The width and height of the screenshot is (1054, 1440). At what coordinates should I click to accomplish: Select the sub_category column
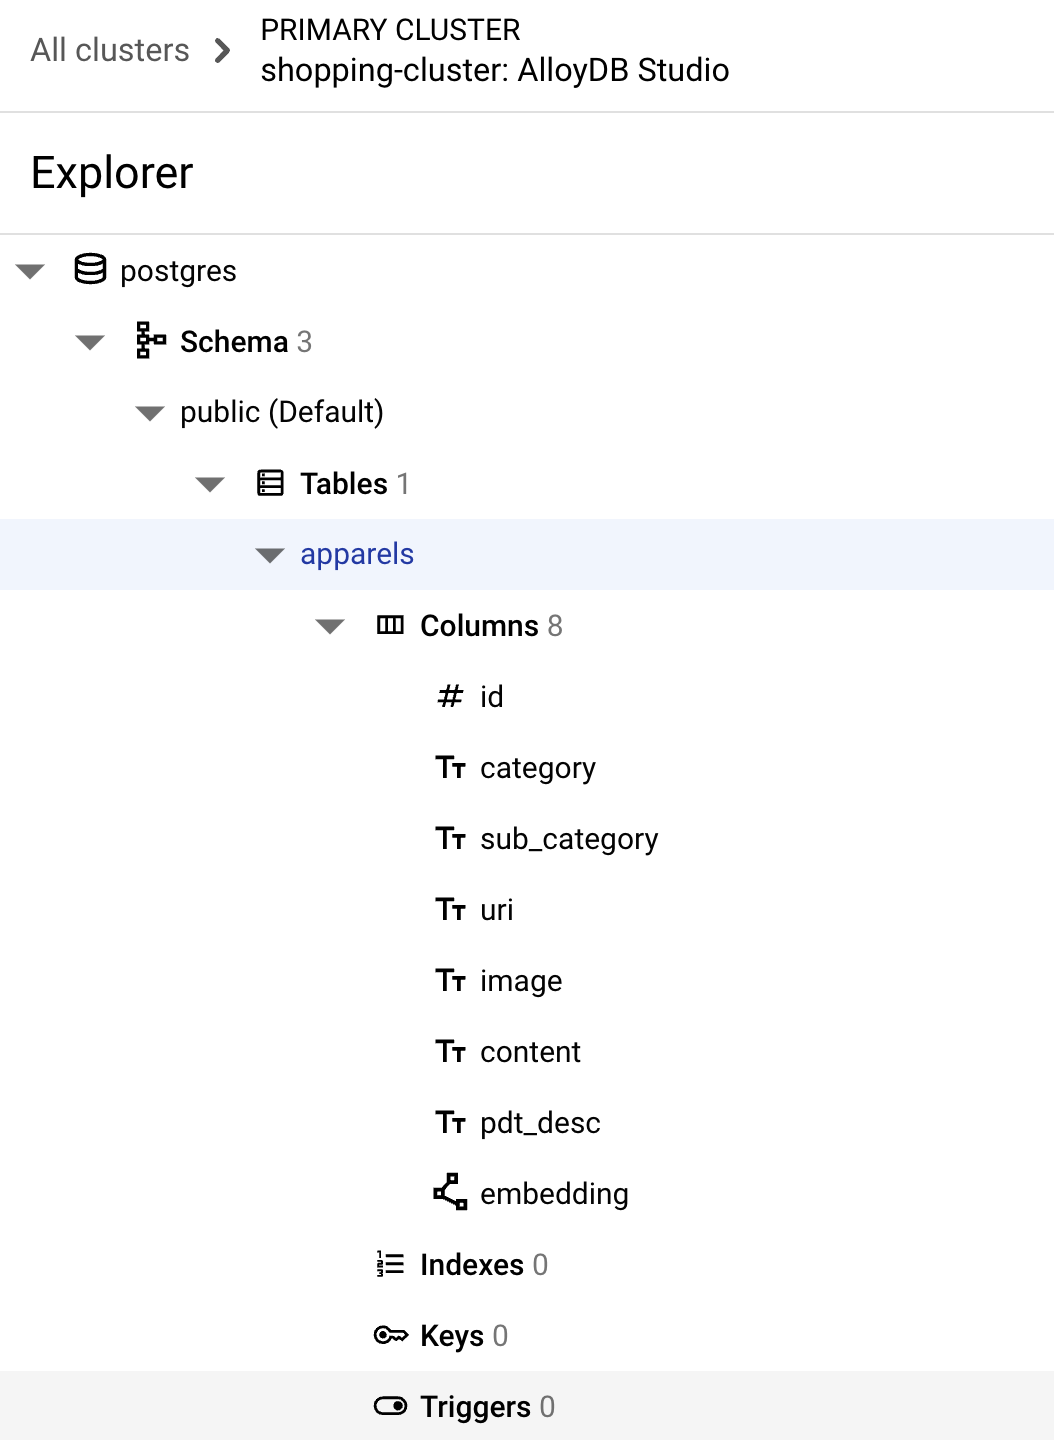click(568, 839)
